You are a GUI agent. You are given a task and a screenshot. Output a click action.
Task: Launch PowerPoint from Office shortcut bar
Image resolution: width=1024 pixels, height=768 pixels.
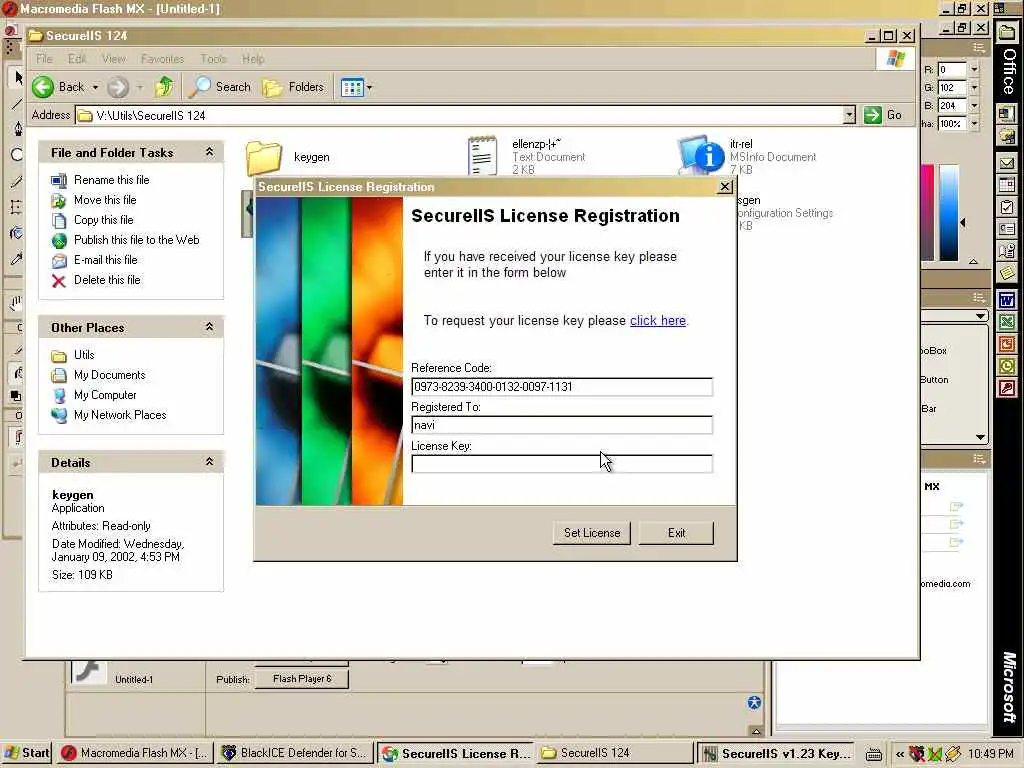click(1006, 344)
